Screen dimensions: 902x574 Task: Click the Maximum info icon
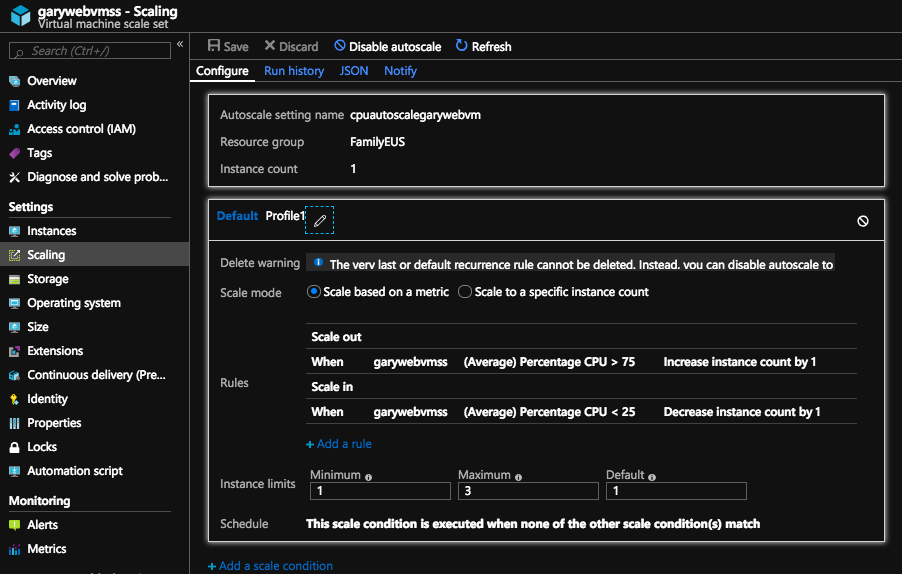coord(518,477)
